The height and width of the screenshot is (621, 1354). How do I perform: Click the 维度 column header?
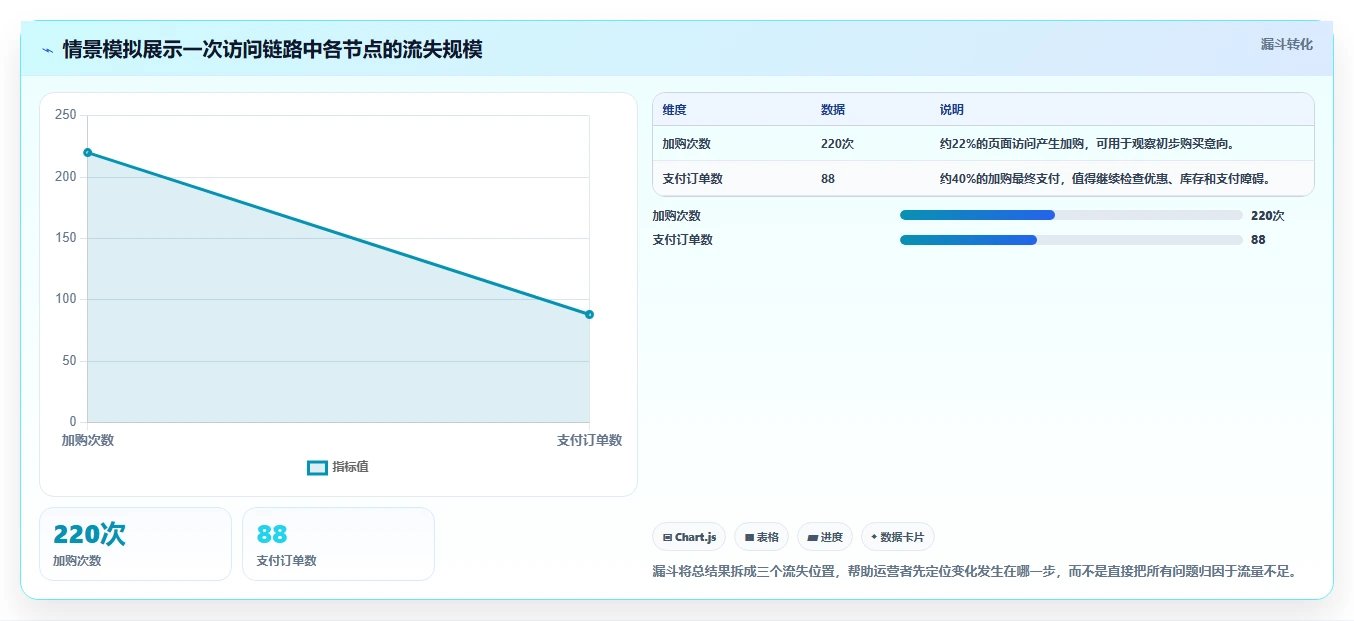click(x=674, y=110)
